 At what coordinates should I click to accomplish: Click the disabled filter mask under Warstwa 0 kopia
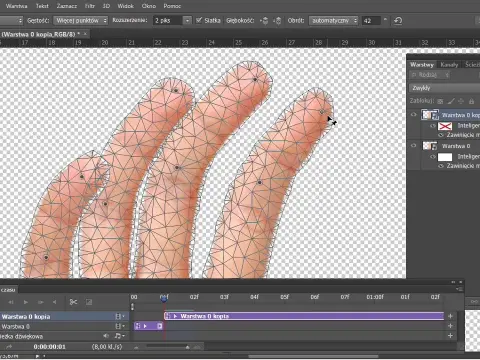pyautogui.click(x=445, y=126)
